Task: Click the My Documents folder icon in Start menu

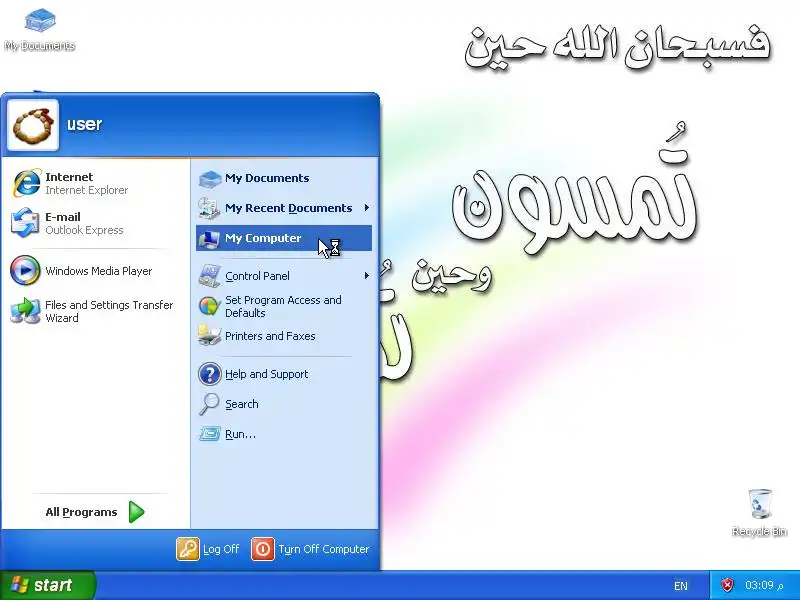Action: [209, 178]
